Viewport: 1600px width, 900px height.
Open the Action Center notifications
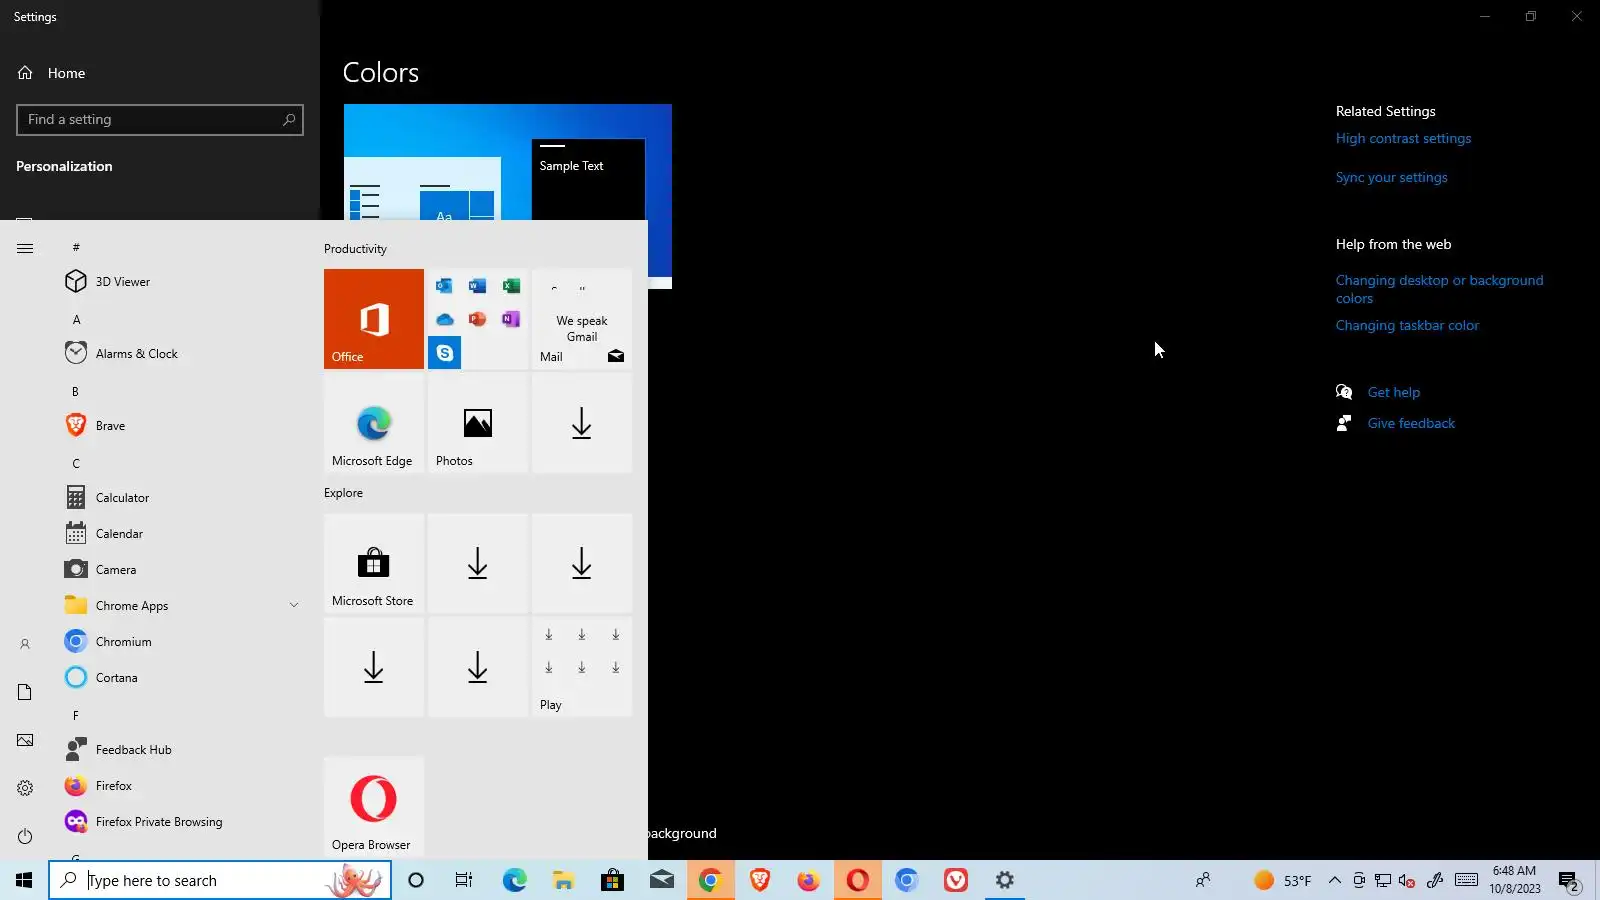coord(1569,881)
